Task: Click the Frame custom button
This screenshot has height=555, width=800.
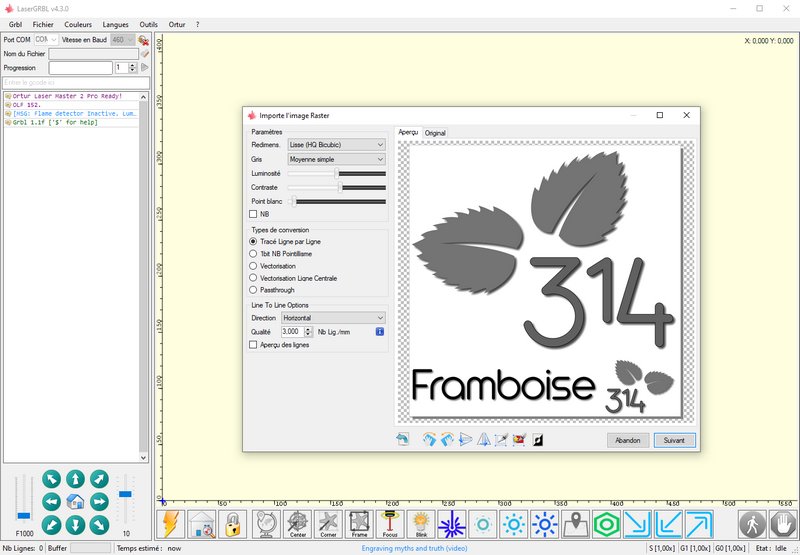Action: pyautogui.click(x=359, y=524)
